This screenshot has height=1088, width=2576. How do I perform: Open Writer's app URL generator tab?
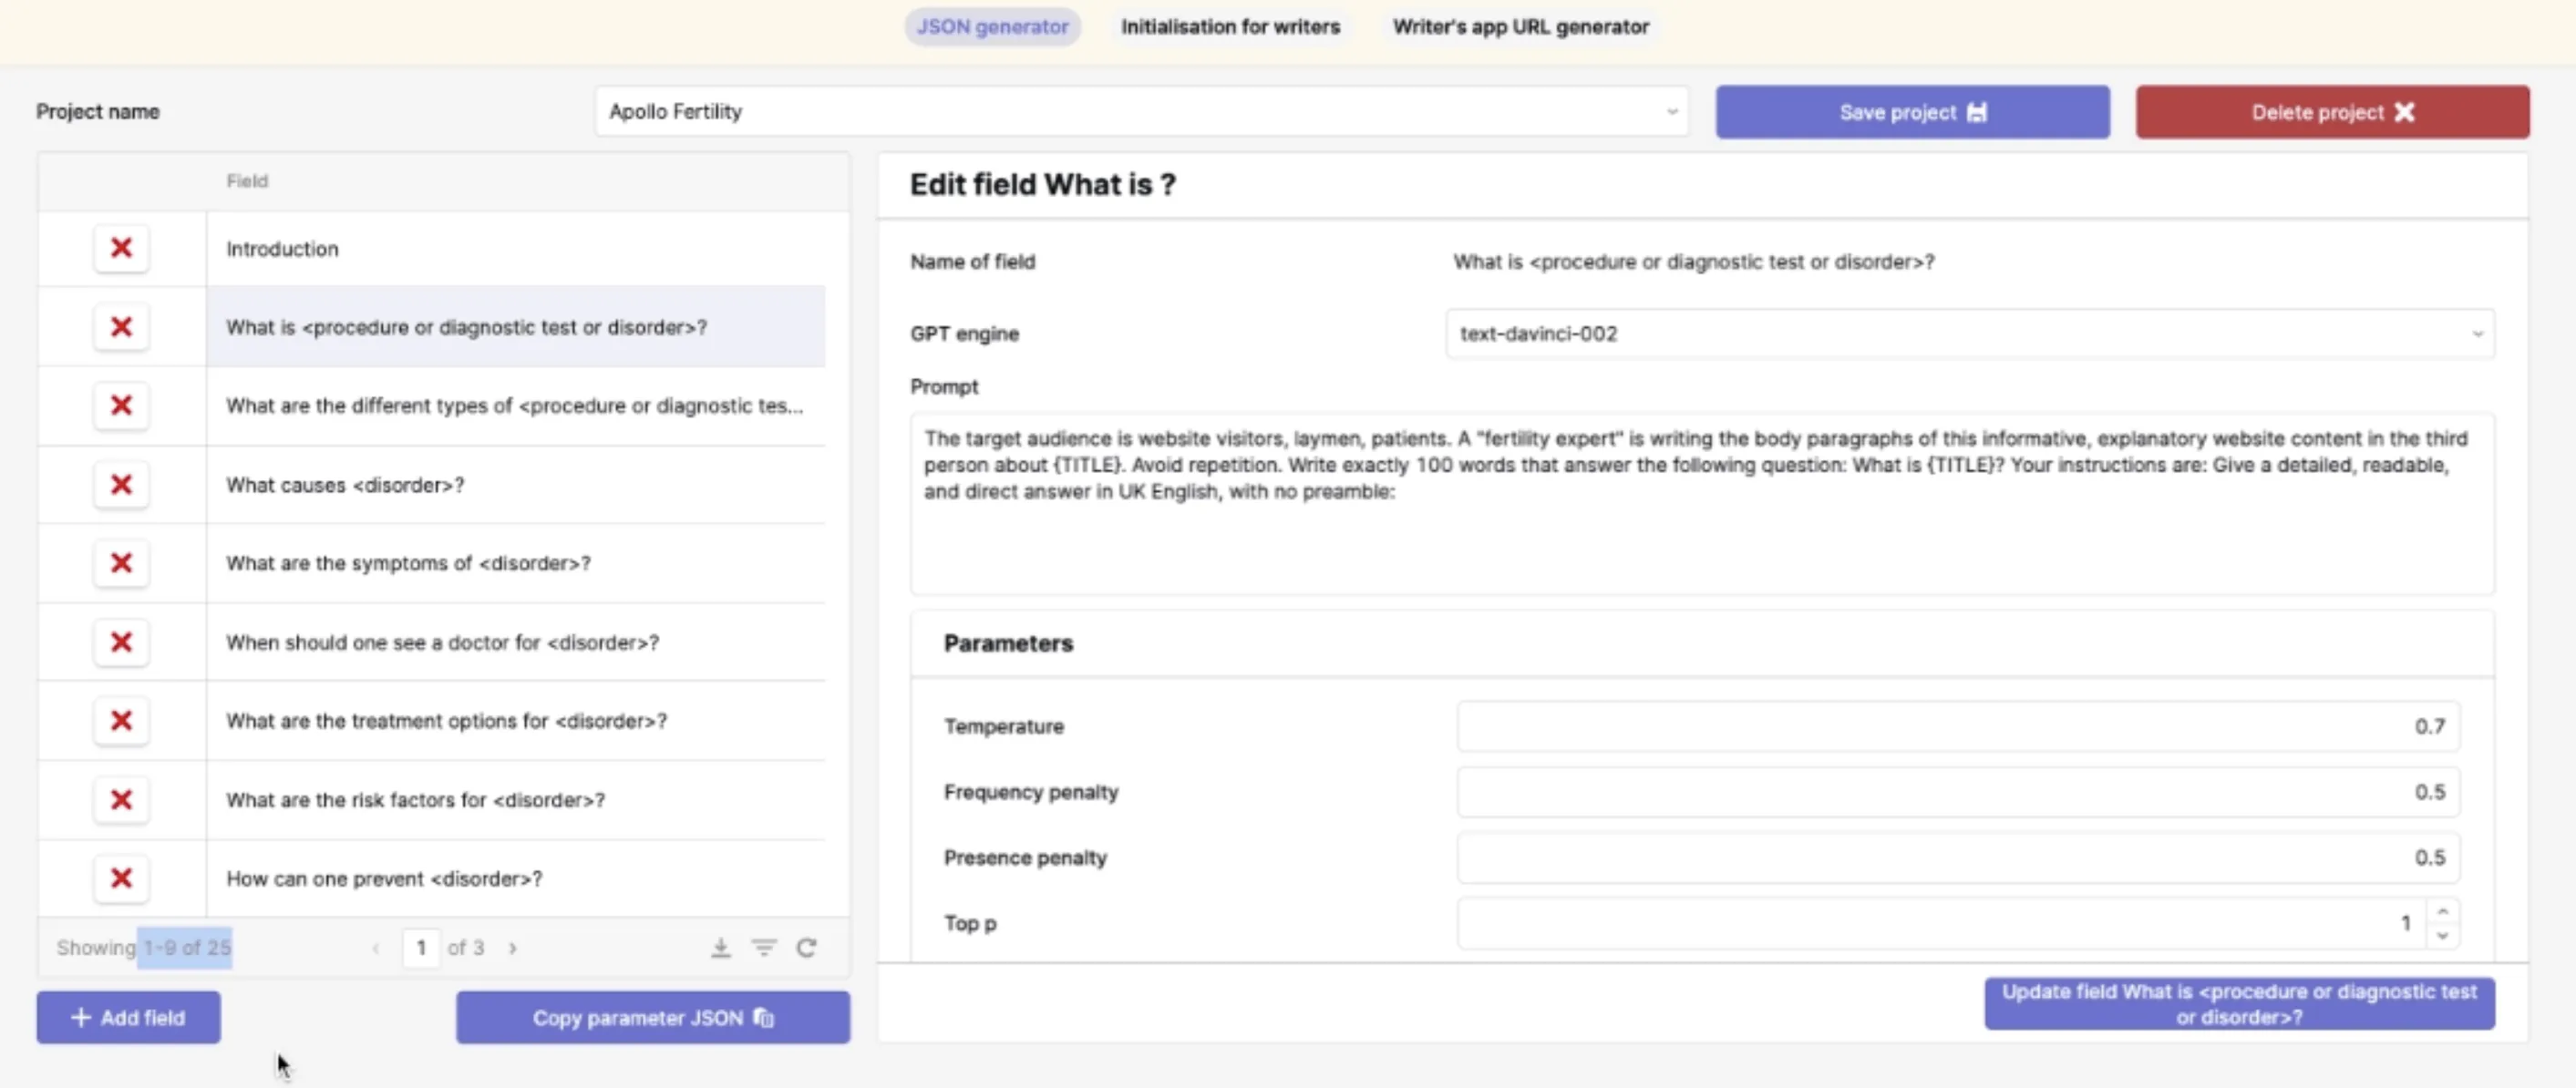1520,27
